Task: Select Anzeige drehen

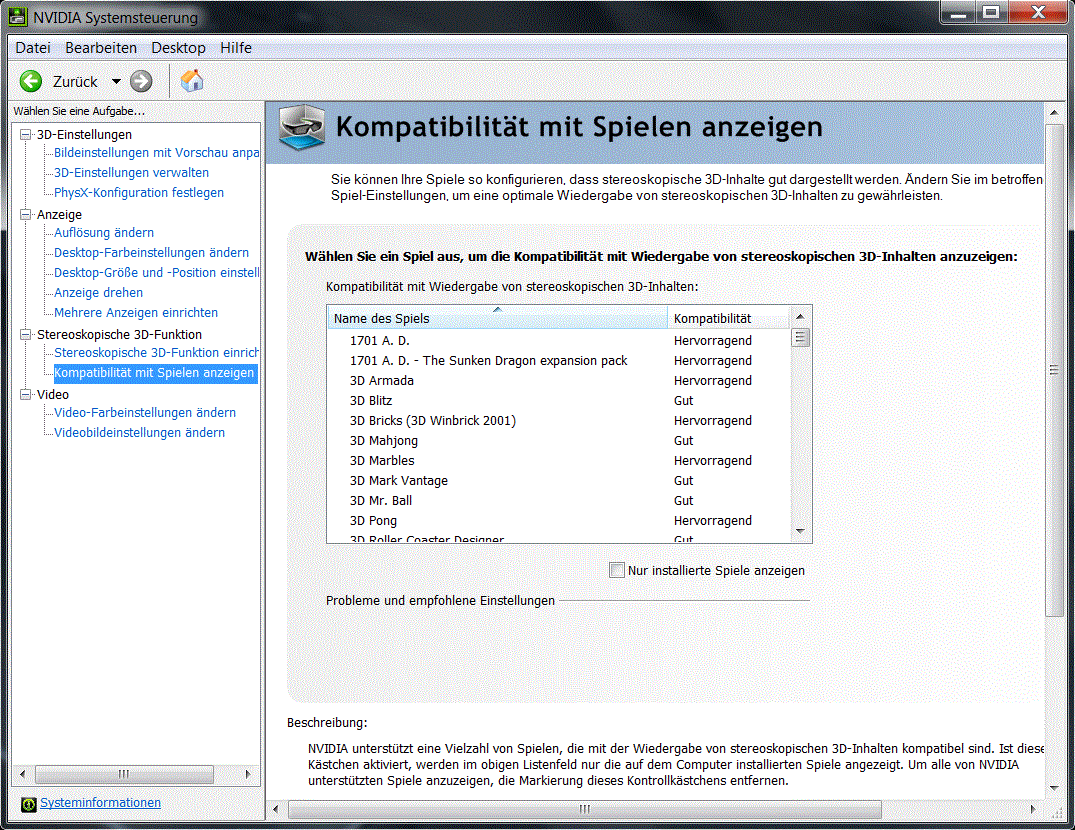Action: tap(99, 293)
